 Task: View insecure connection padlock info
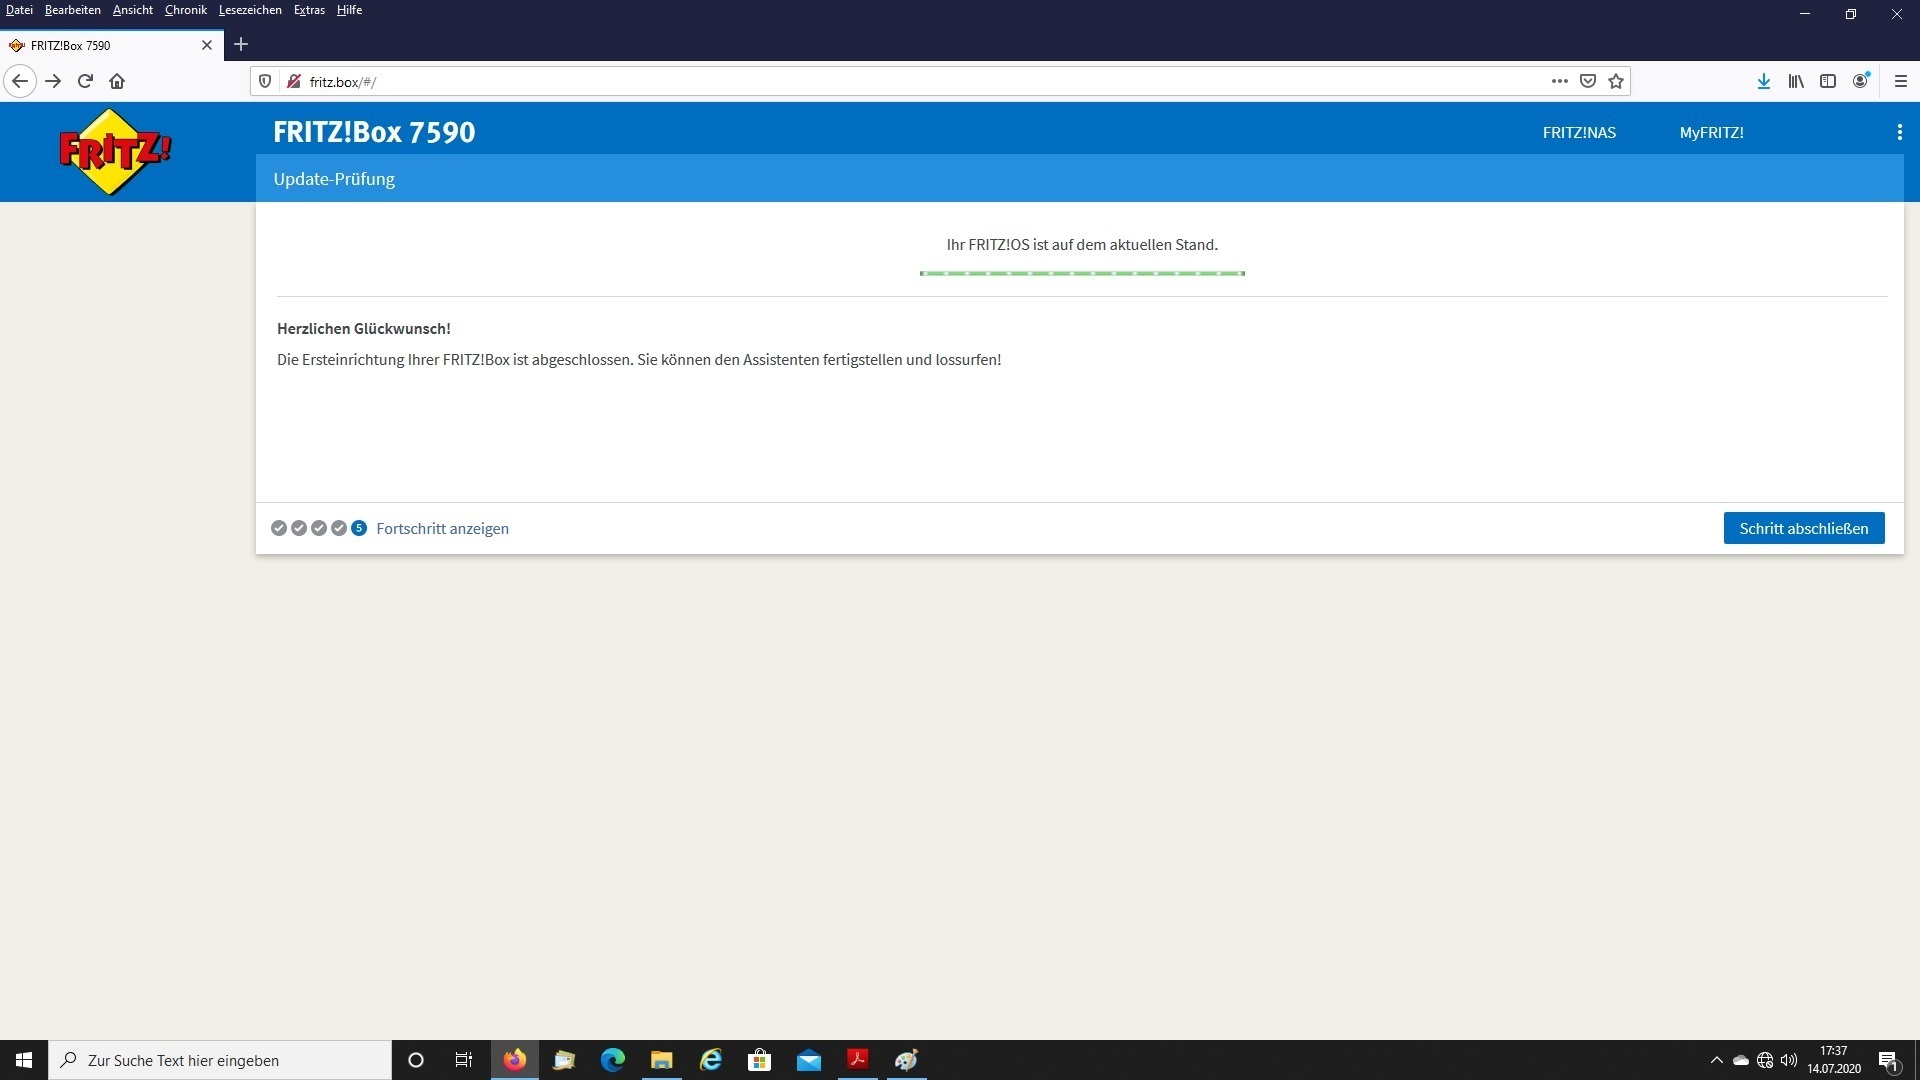[x=293, y=81]
